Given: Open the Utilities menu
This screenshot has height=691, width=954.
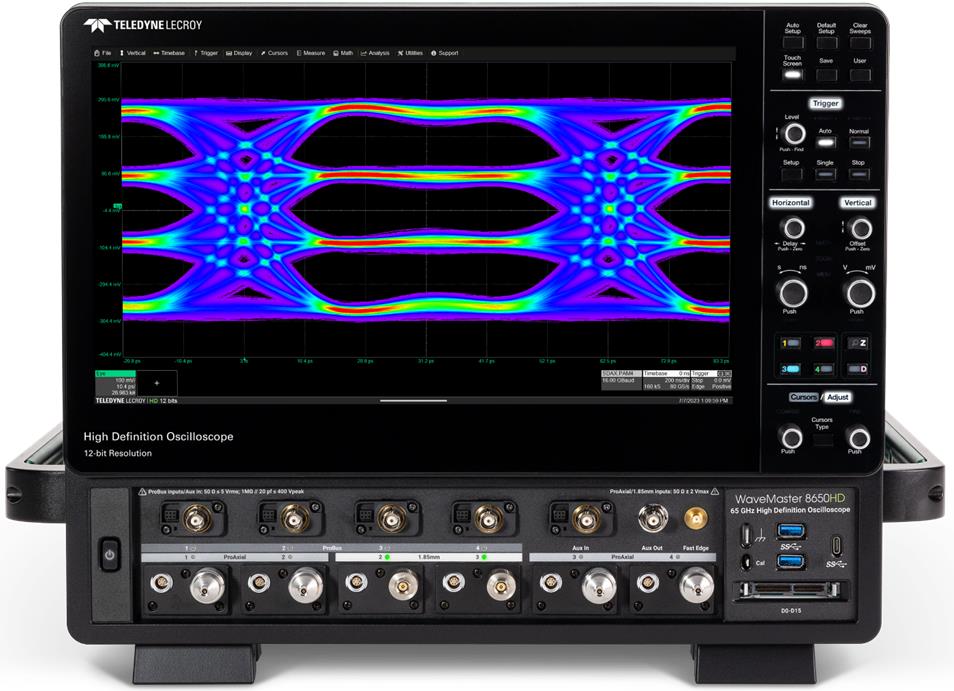Looking at the screenshot, I should click(x=410, y=52).
